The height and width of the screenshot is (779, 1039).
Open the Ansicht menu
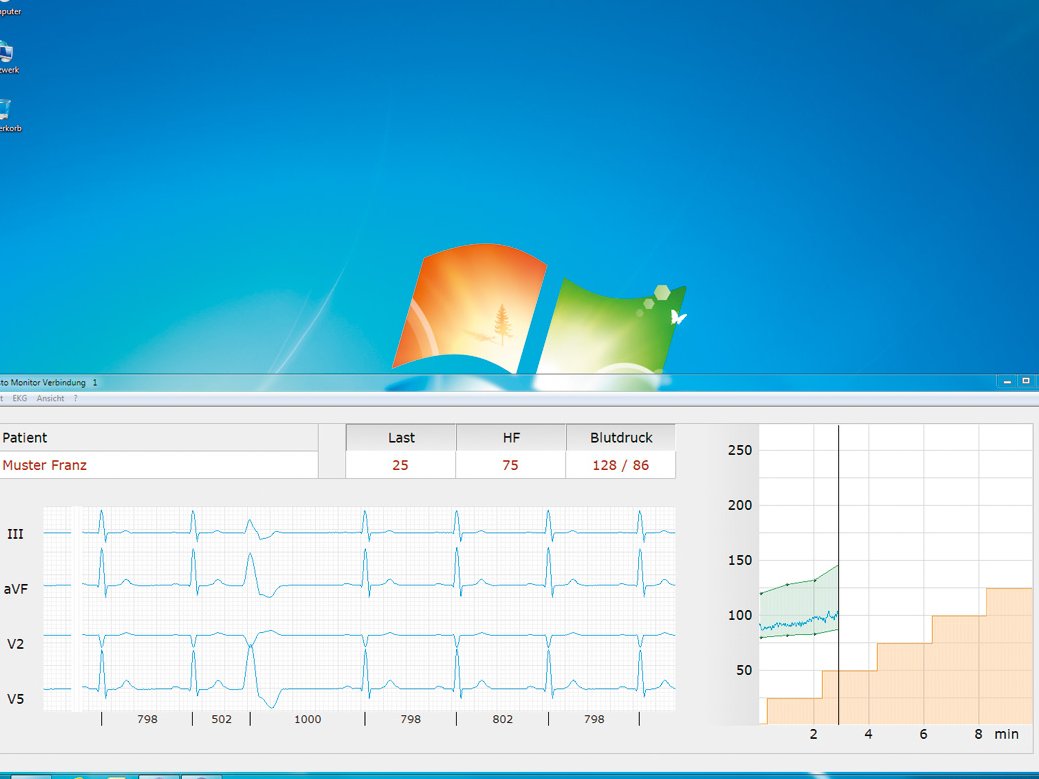click(x=50, y=398)
